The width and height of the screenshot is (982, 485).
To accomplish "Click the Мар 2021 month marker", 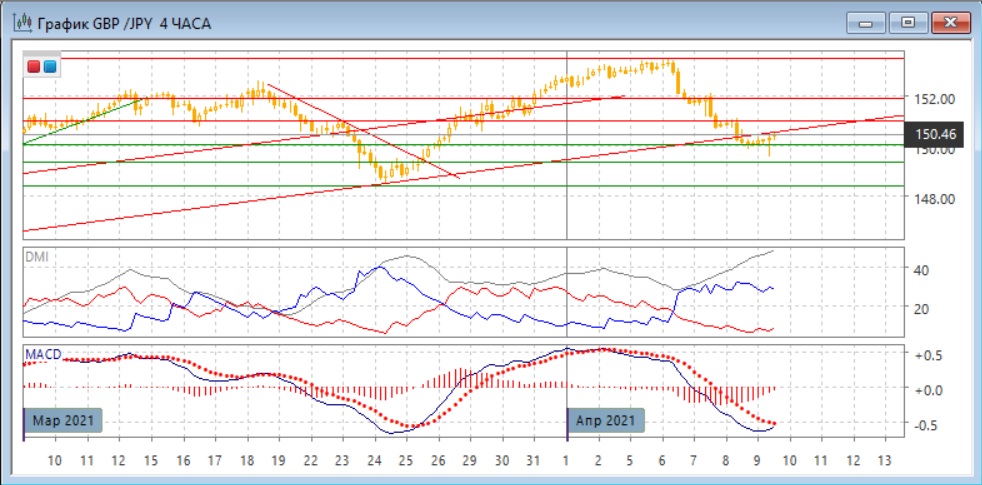I will (63, 420).
